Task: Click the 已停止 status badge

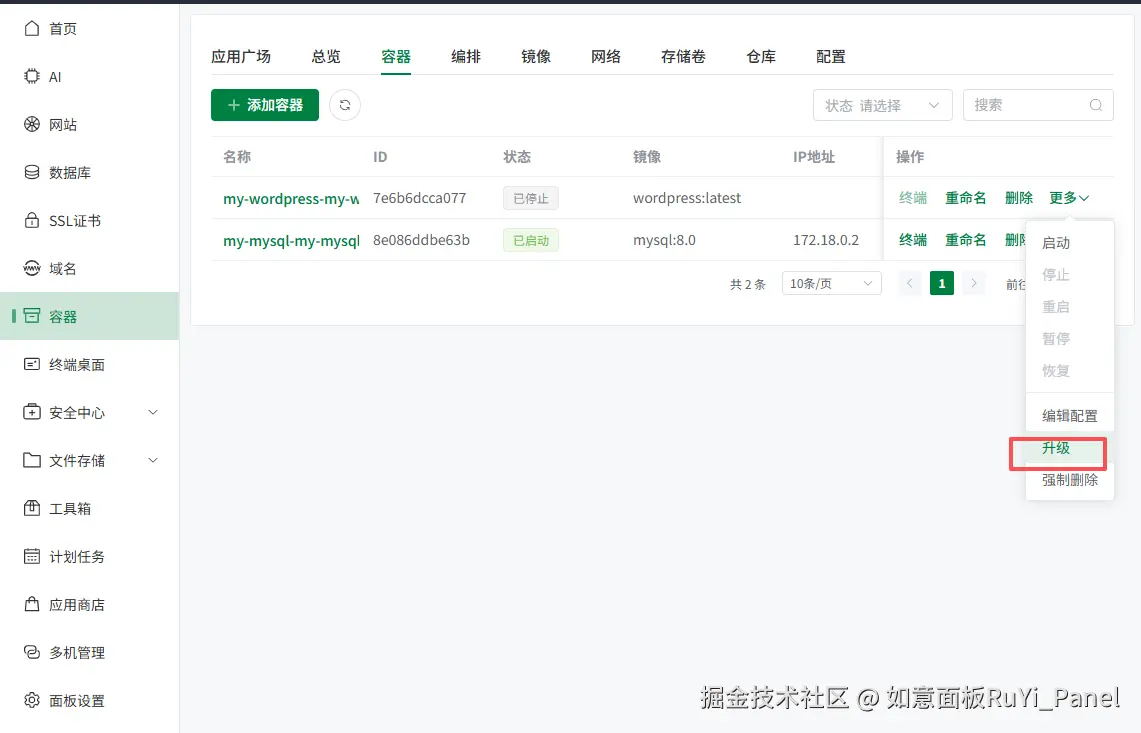Action: click(x=530, y=198)
